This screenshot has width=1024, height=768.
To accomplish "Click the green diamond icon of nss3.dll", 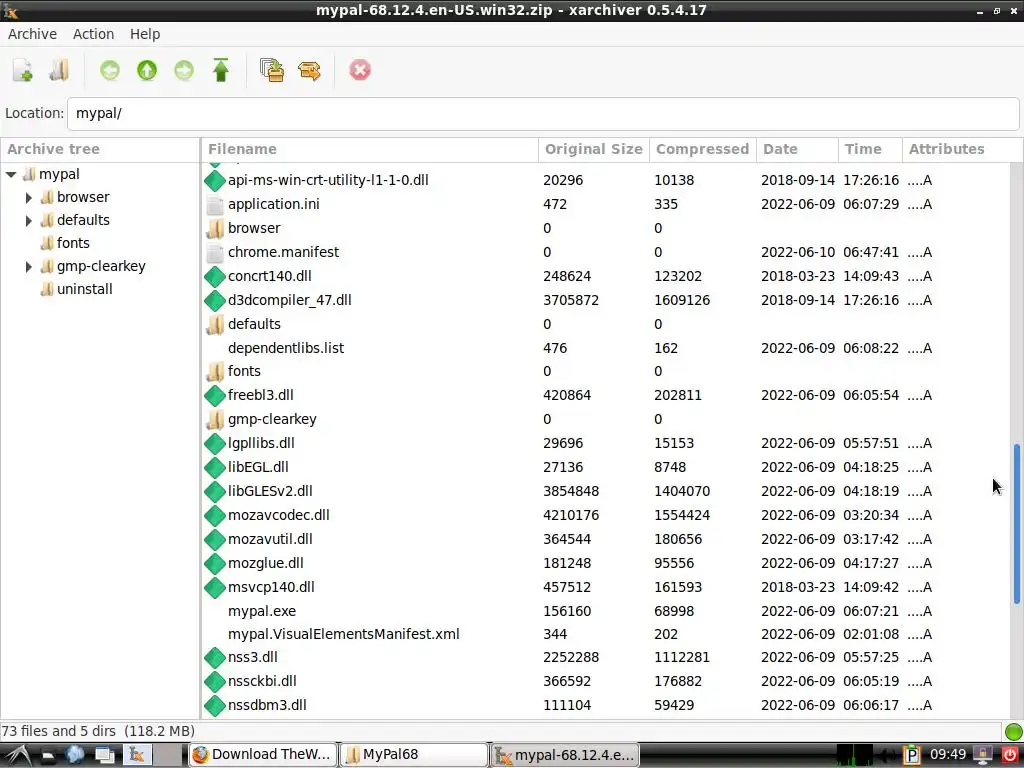I will pyautogui.click(x=215, y=658).
